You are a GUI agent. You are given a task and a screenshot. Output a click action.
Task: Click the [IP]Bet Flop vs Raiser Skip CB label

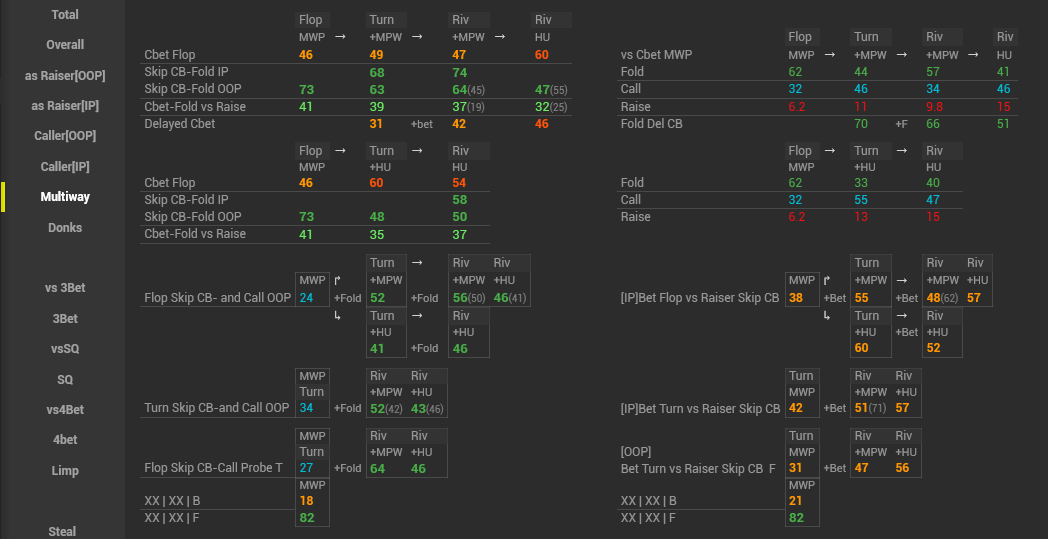click(x=699, y=298)
